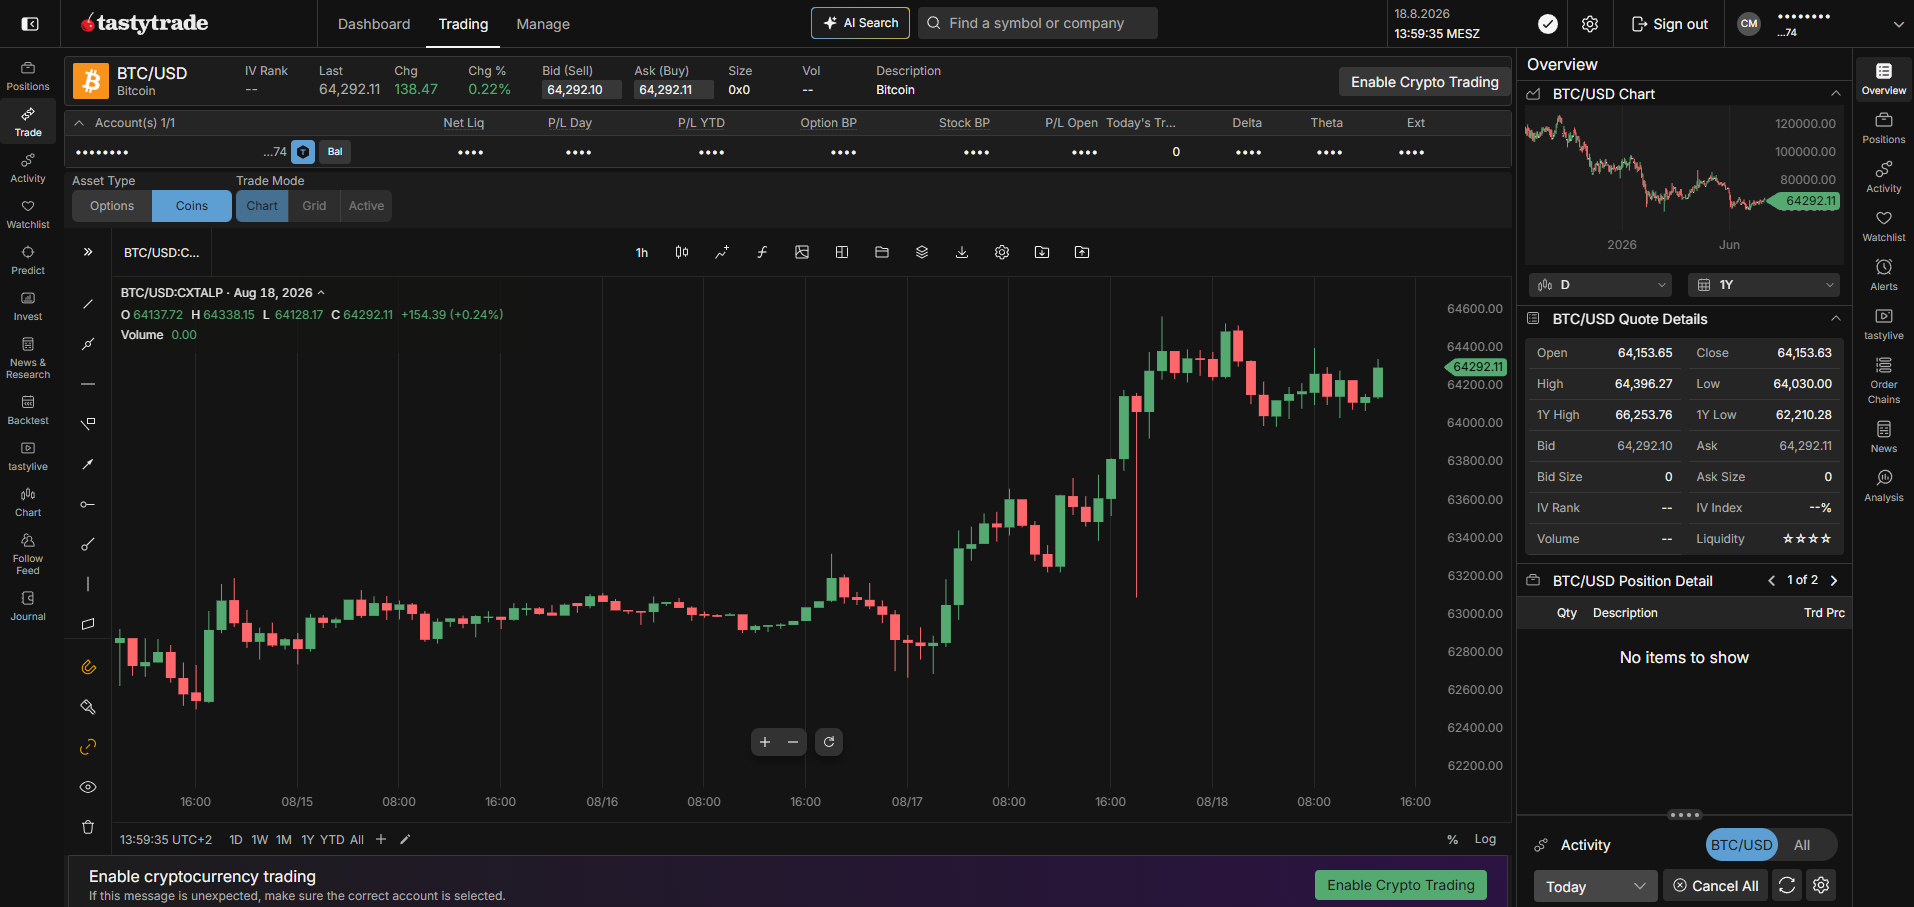
Task: Open the D period dropdown
Action: 1600,285
